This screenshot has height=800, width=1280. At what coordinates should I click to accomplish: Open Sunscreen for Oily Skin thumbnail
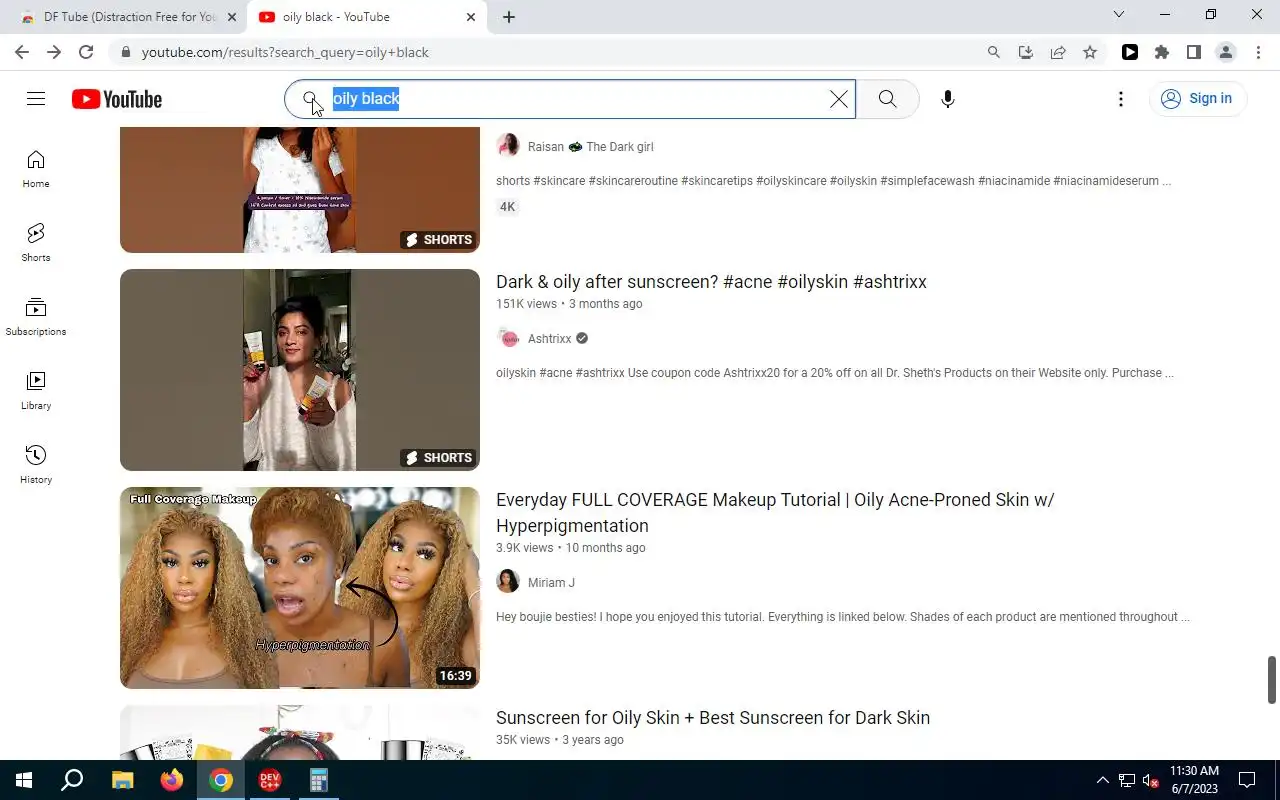click(300, 733)
